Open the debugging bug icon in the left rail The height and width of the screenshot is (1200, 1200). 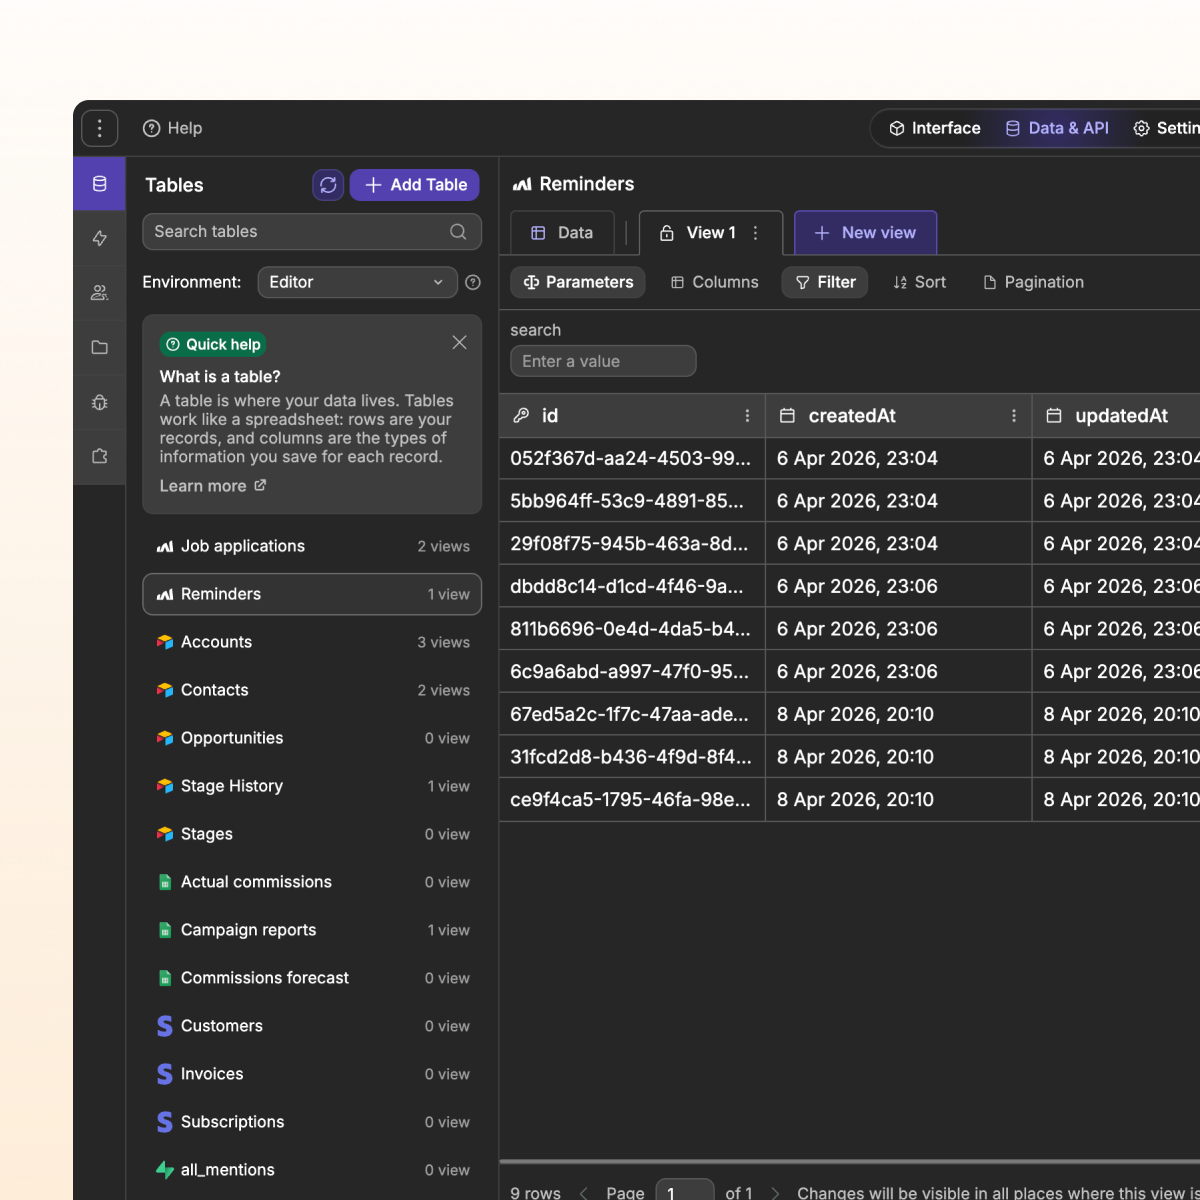[99, 402]
